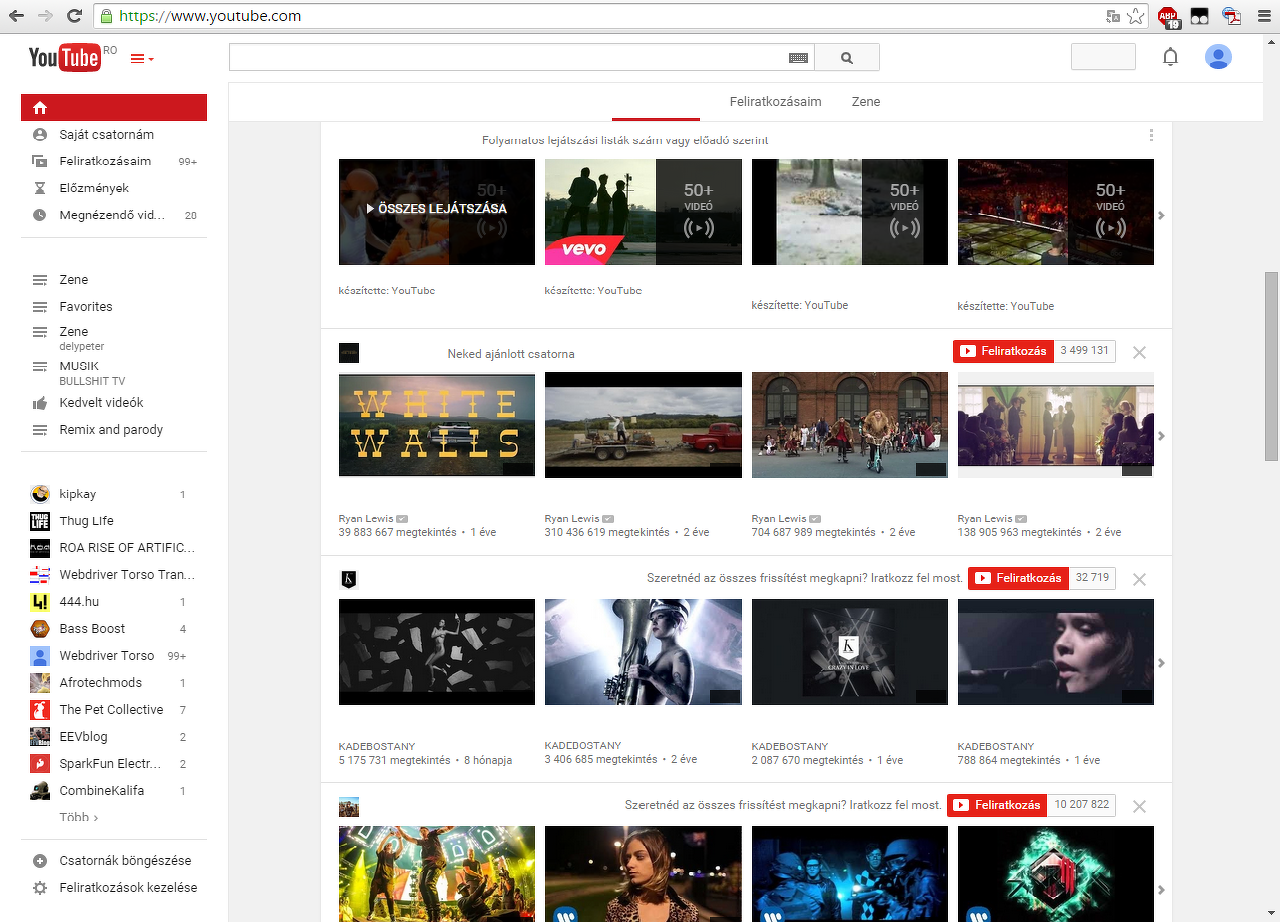Open the Megnézendő videók list
Screen dimensions: 1280x922
(x=114, y=215)
